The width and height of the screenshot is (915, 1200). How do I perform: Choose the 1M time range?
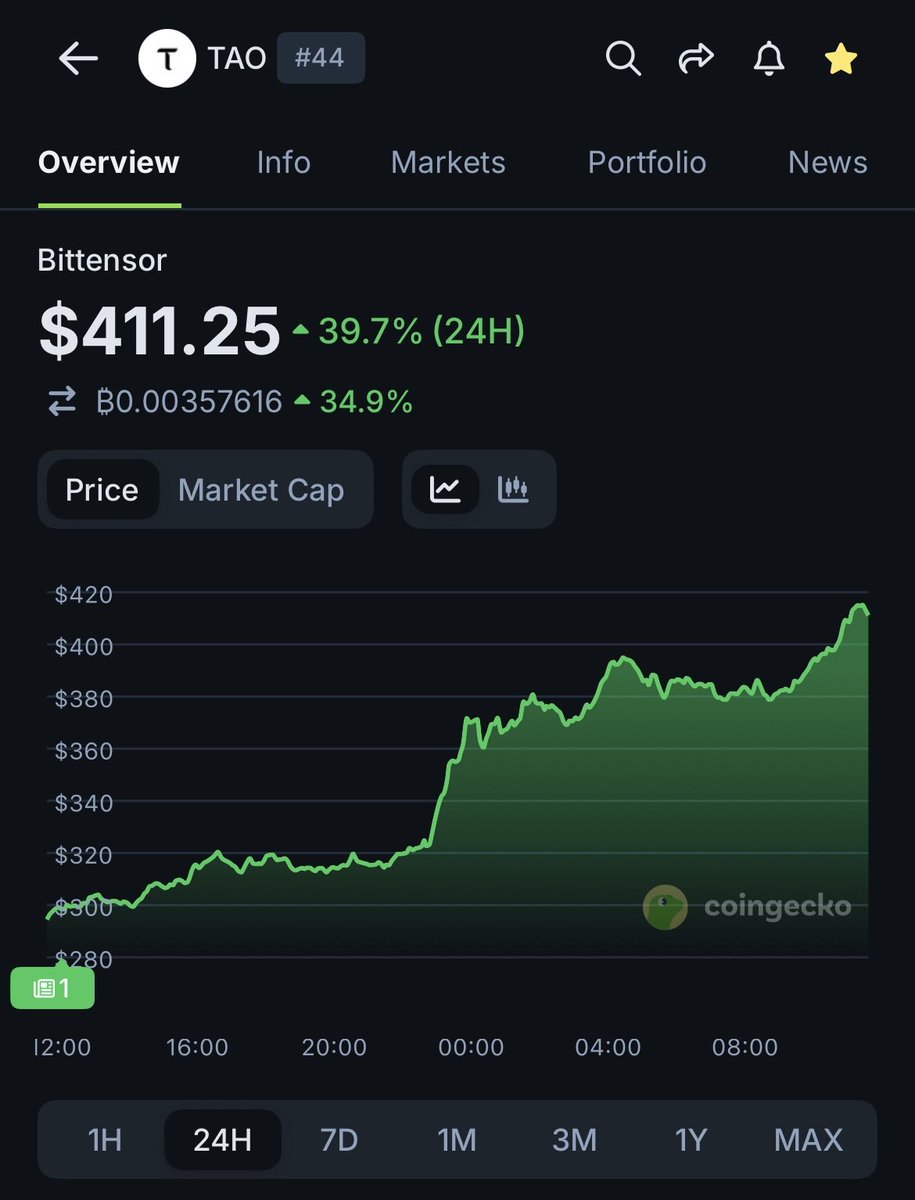pyautogui.click(x=456, y=1139)
